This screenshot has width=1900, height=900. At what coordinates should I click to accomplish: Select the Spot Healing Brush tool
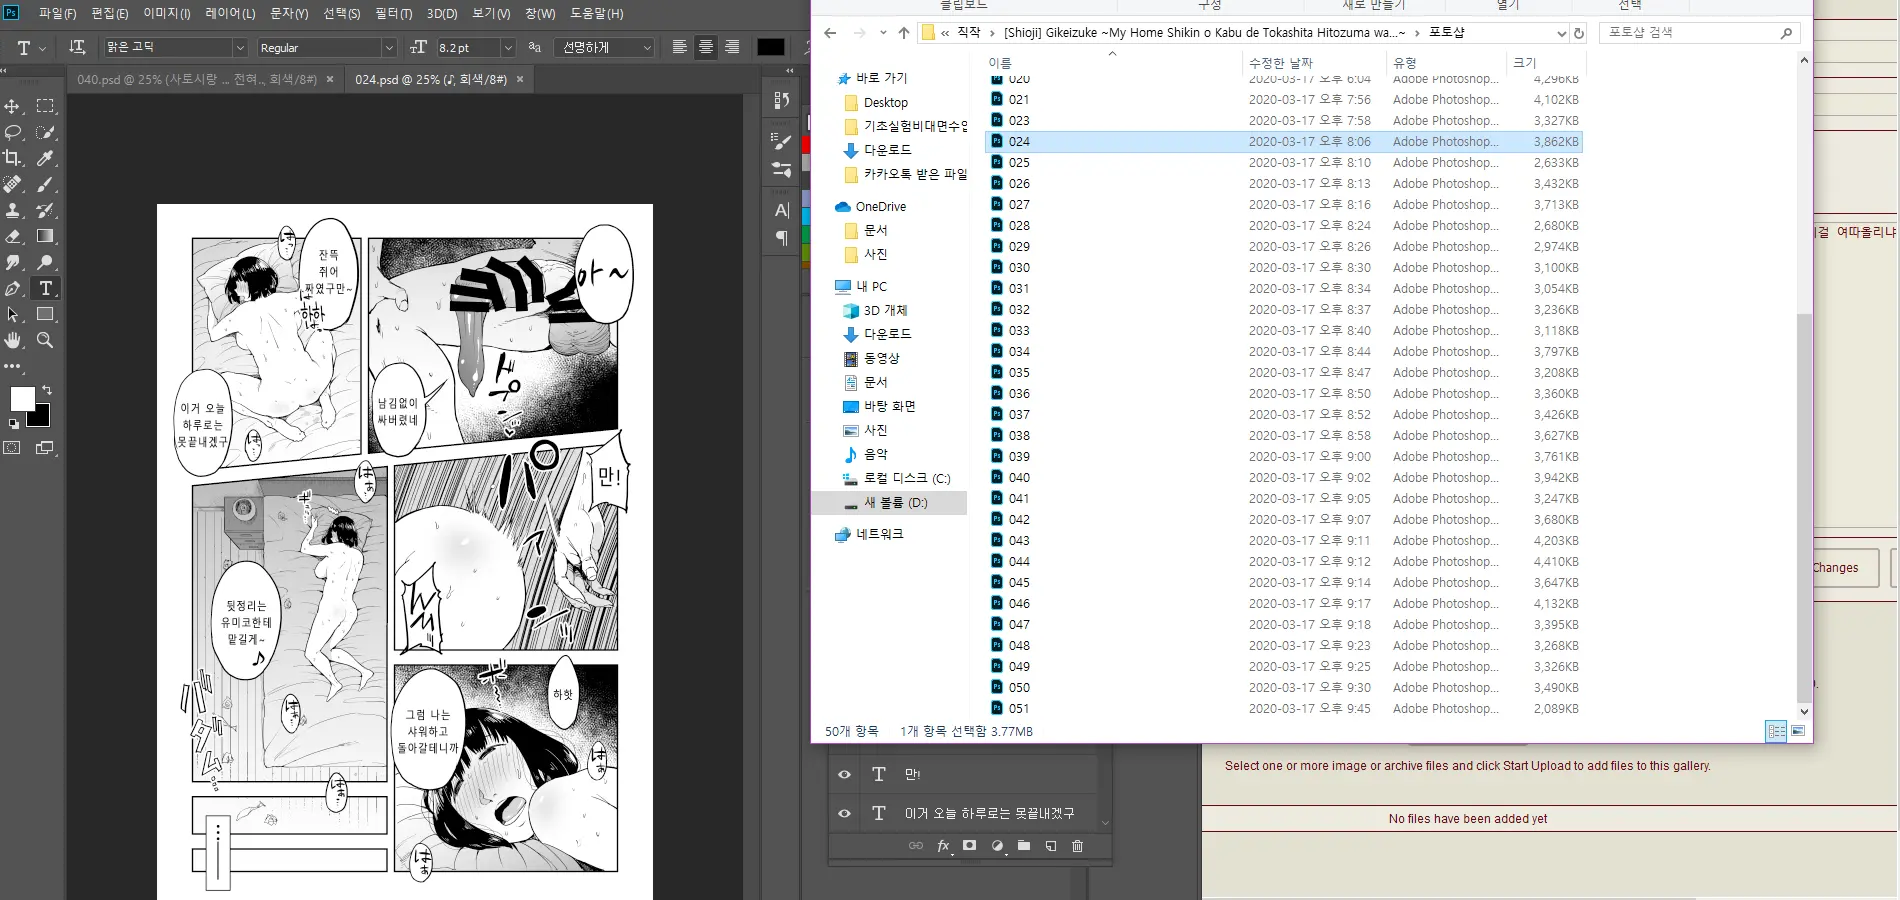coord(13,184)
